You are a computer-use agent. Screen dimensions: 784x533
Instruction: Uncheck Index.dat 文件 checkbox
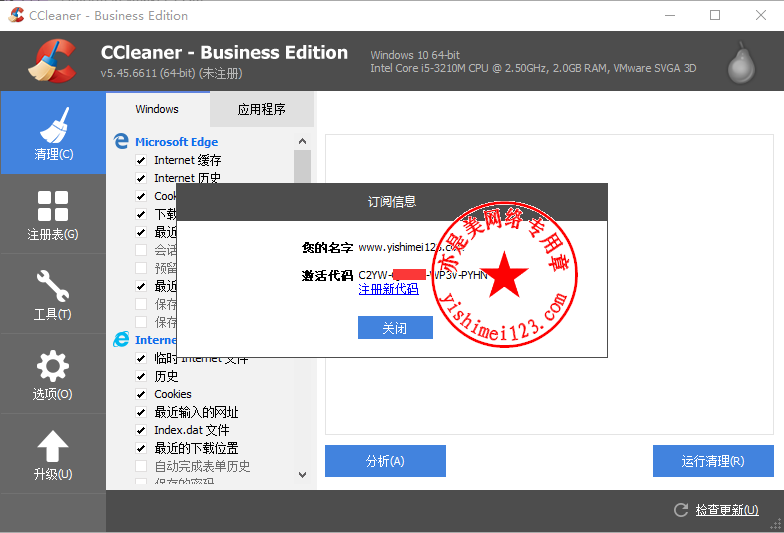141,430
